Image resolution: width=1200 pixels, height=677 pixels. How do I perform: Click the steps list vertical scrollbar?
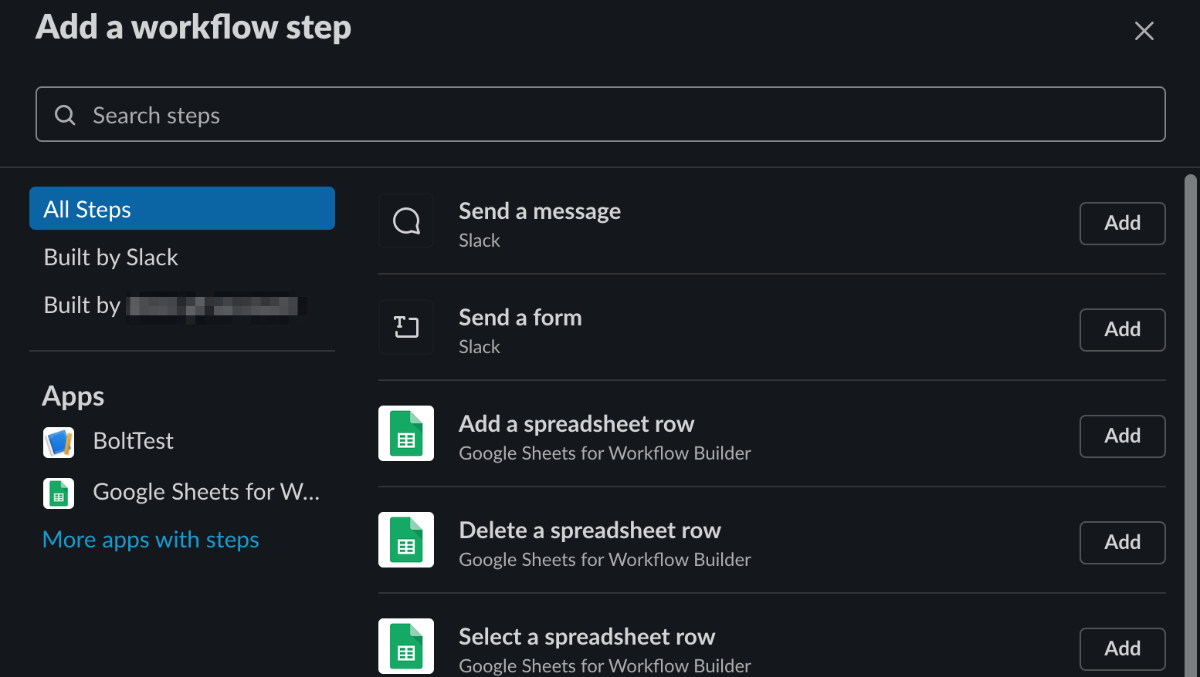(1190, 425)
